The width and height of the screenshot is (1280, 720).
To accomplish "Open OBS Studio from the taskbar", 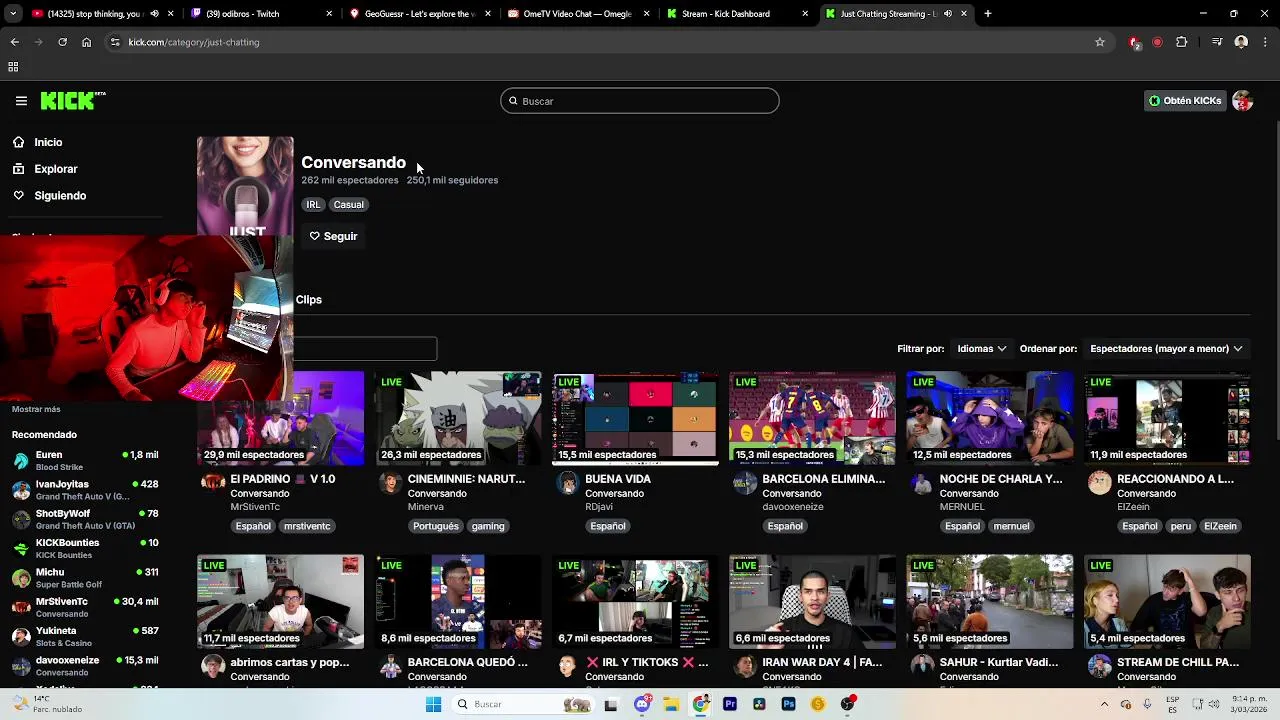I will 848,704.
